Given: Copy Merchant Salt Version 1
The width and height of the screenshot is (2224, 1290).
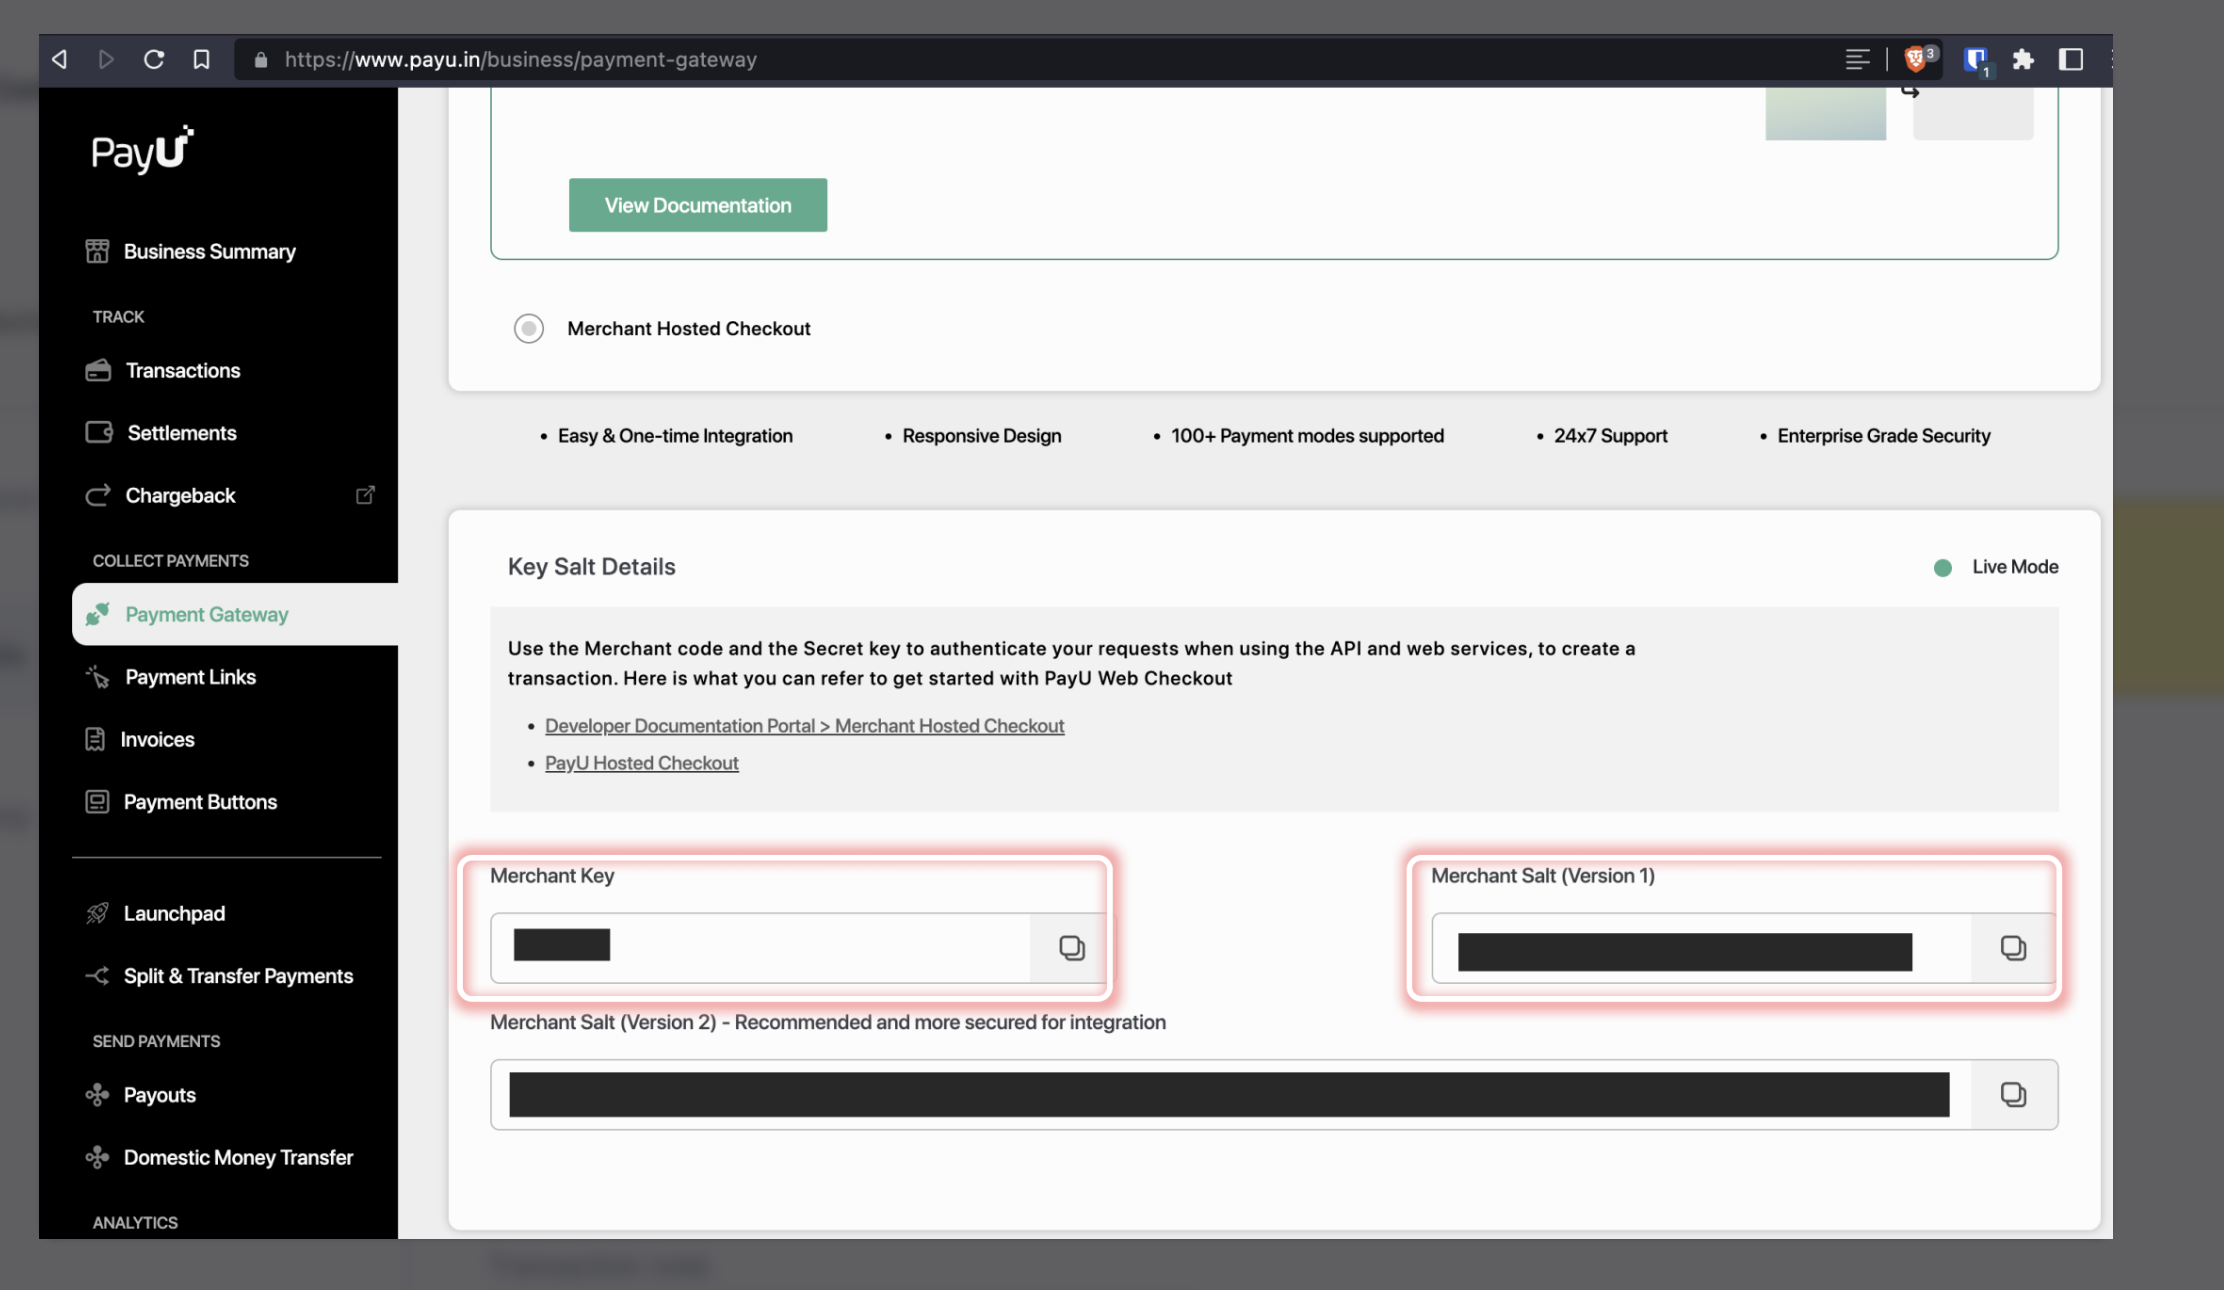Looking at the screenshot, I should (2012, 947).
